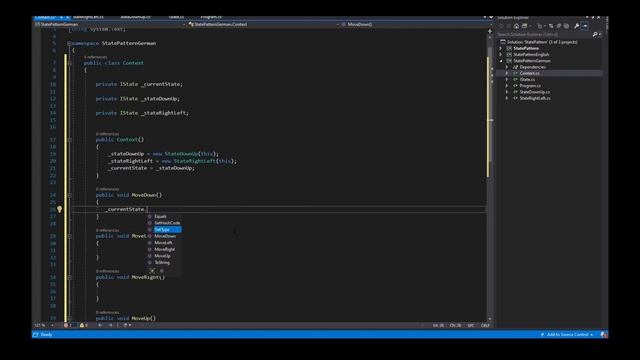Switch to the StateDownUp.cs editor tab
The height and width of the screenshot is (360, 640).
click(x=135, y=18)
